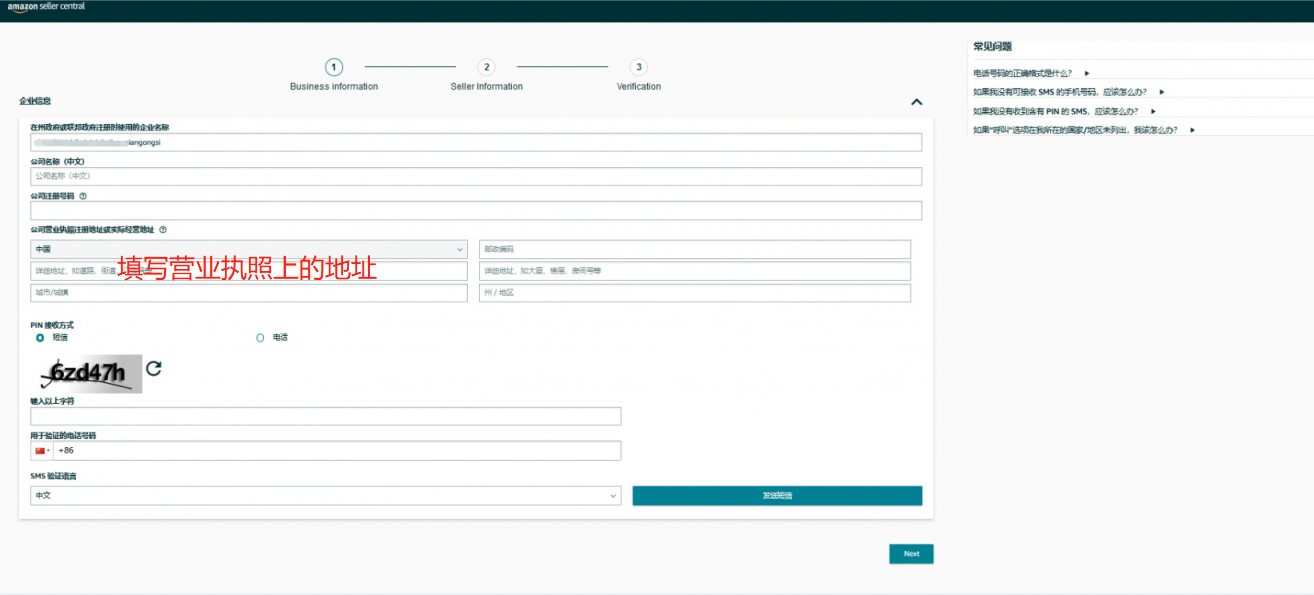Click step 2 Seller Information circle
Image resolution: width=1314 pixels, height=595 pixels.
pyautogui.click(x=486, y=67)
